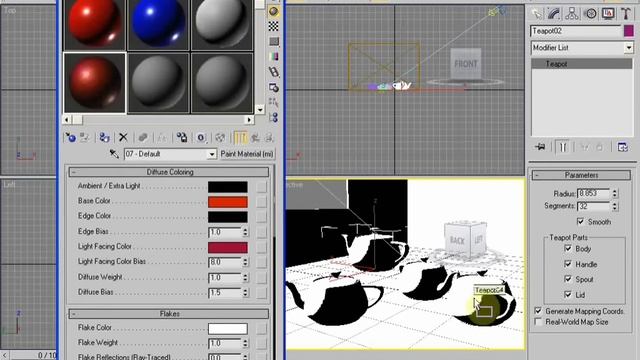Viewport: 640px width, 360px height.
Task: Click Make Unique in modifier stack
Action: coord(584,147)
